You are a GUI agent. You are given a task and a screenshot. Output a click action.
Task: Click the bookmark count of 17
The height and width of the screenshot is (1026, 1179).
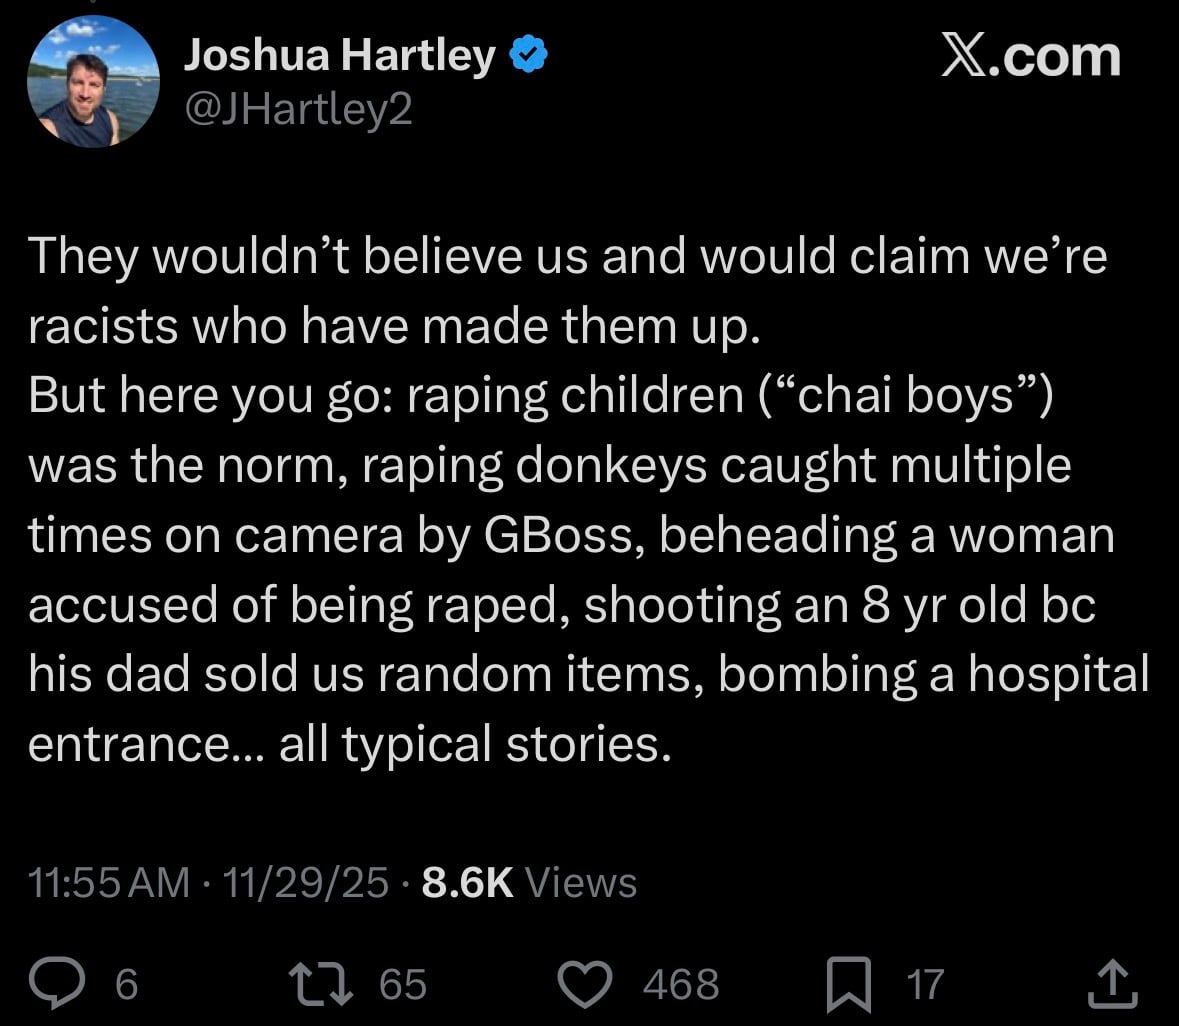(x=924, y=984)
